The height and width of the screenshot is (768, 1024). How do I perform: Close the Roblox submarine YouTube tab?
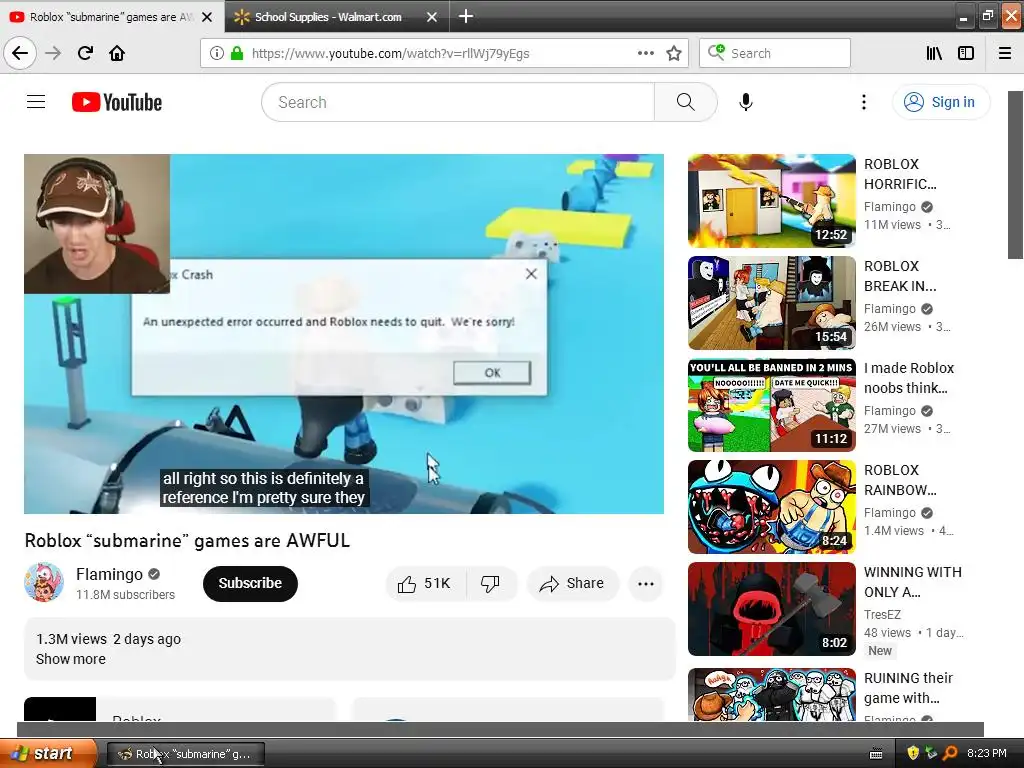point(207,17)
